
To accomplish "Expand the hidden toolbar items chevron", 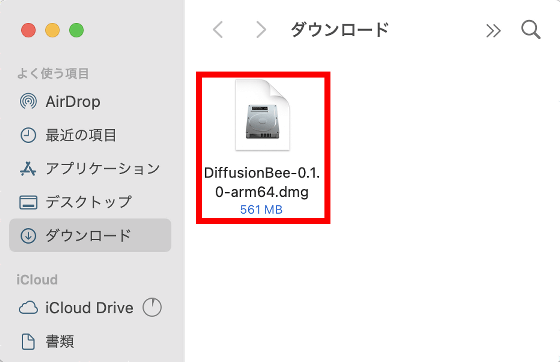I will click(x=493, y=31).
